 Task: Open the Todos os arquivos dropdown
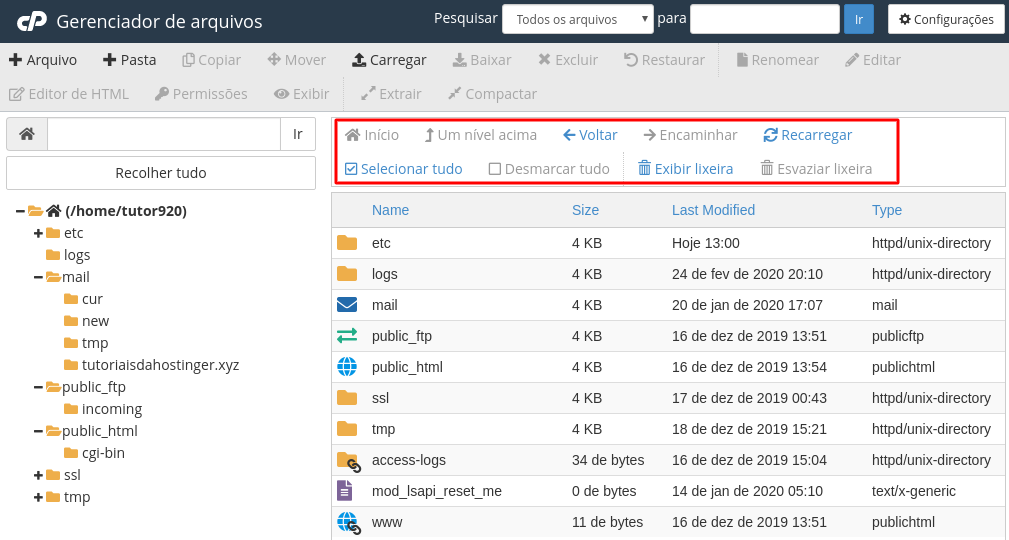(x=577, y=19)
